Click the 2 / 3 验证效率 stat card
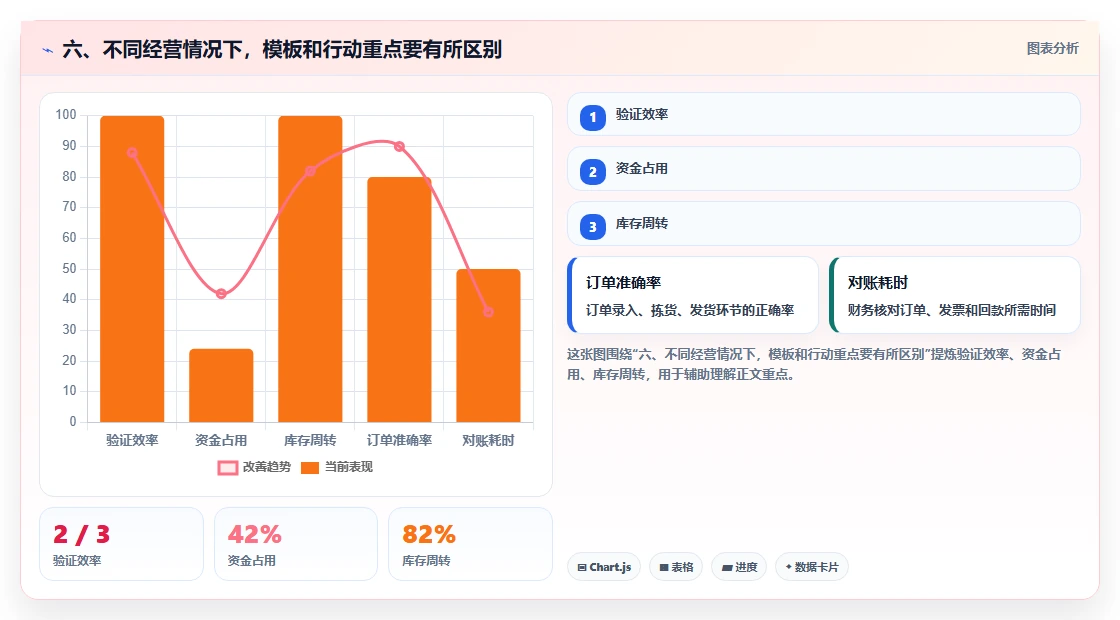Viewport: 1120px width, 620px height. coord(121,544)
